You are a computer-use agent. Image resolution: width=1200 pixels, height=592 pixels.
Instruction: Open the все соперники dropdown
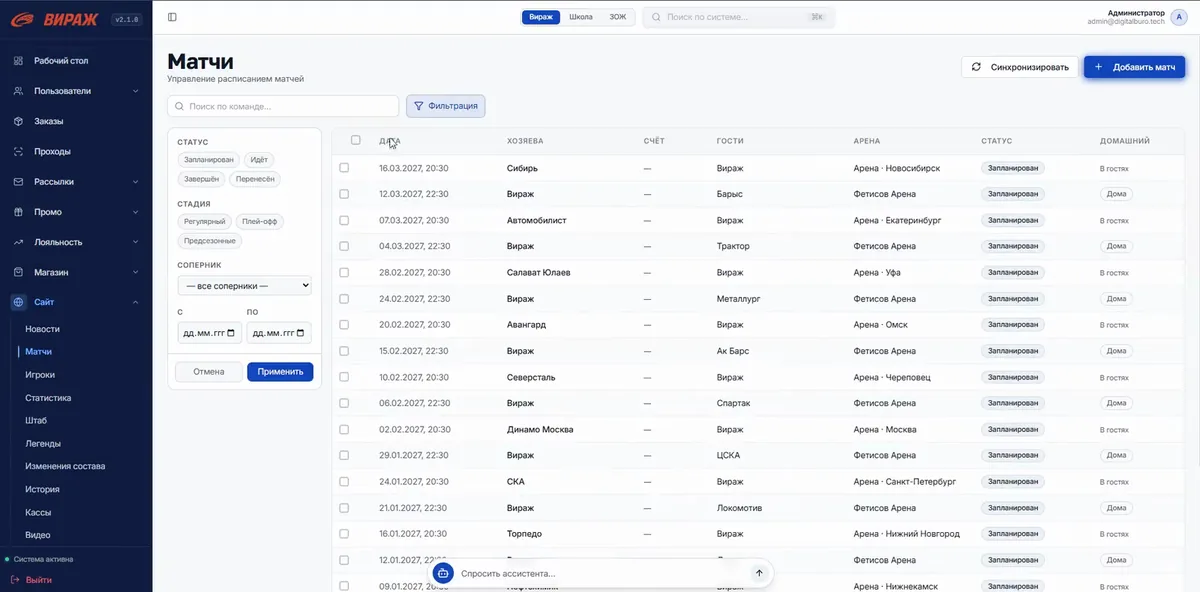pyautogui.click(x=244, y=286)
